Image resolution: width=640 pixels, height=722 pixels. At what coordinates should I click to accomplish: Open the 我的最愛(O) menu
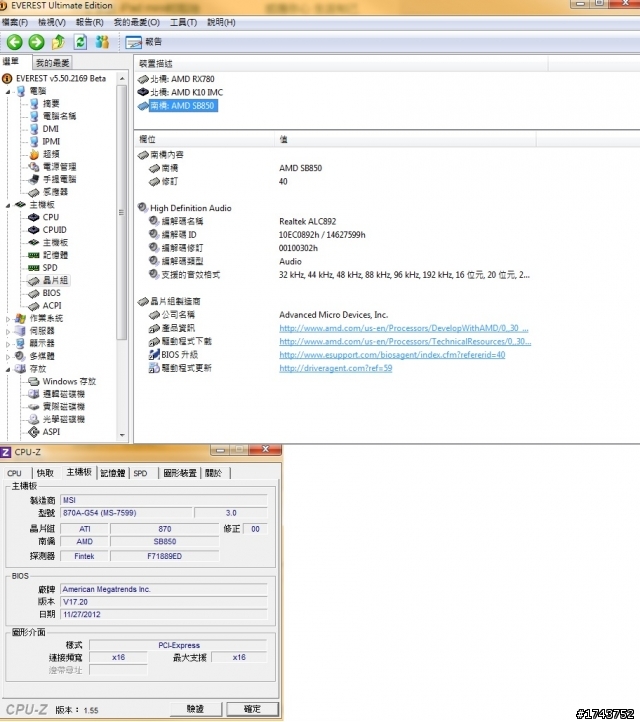(x=136, y=22)
